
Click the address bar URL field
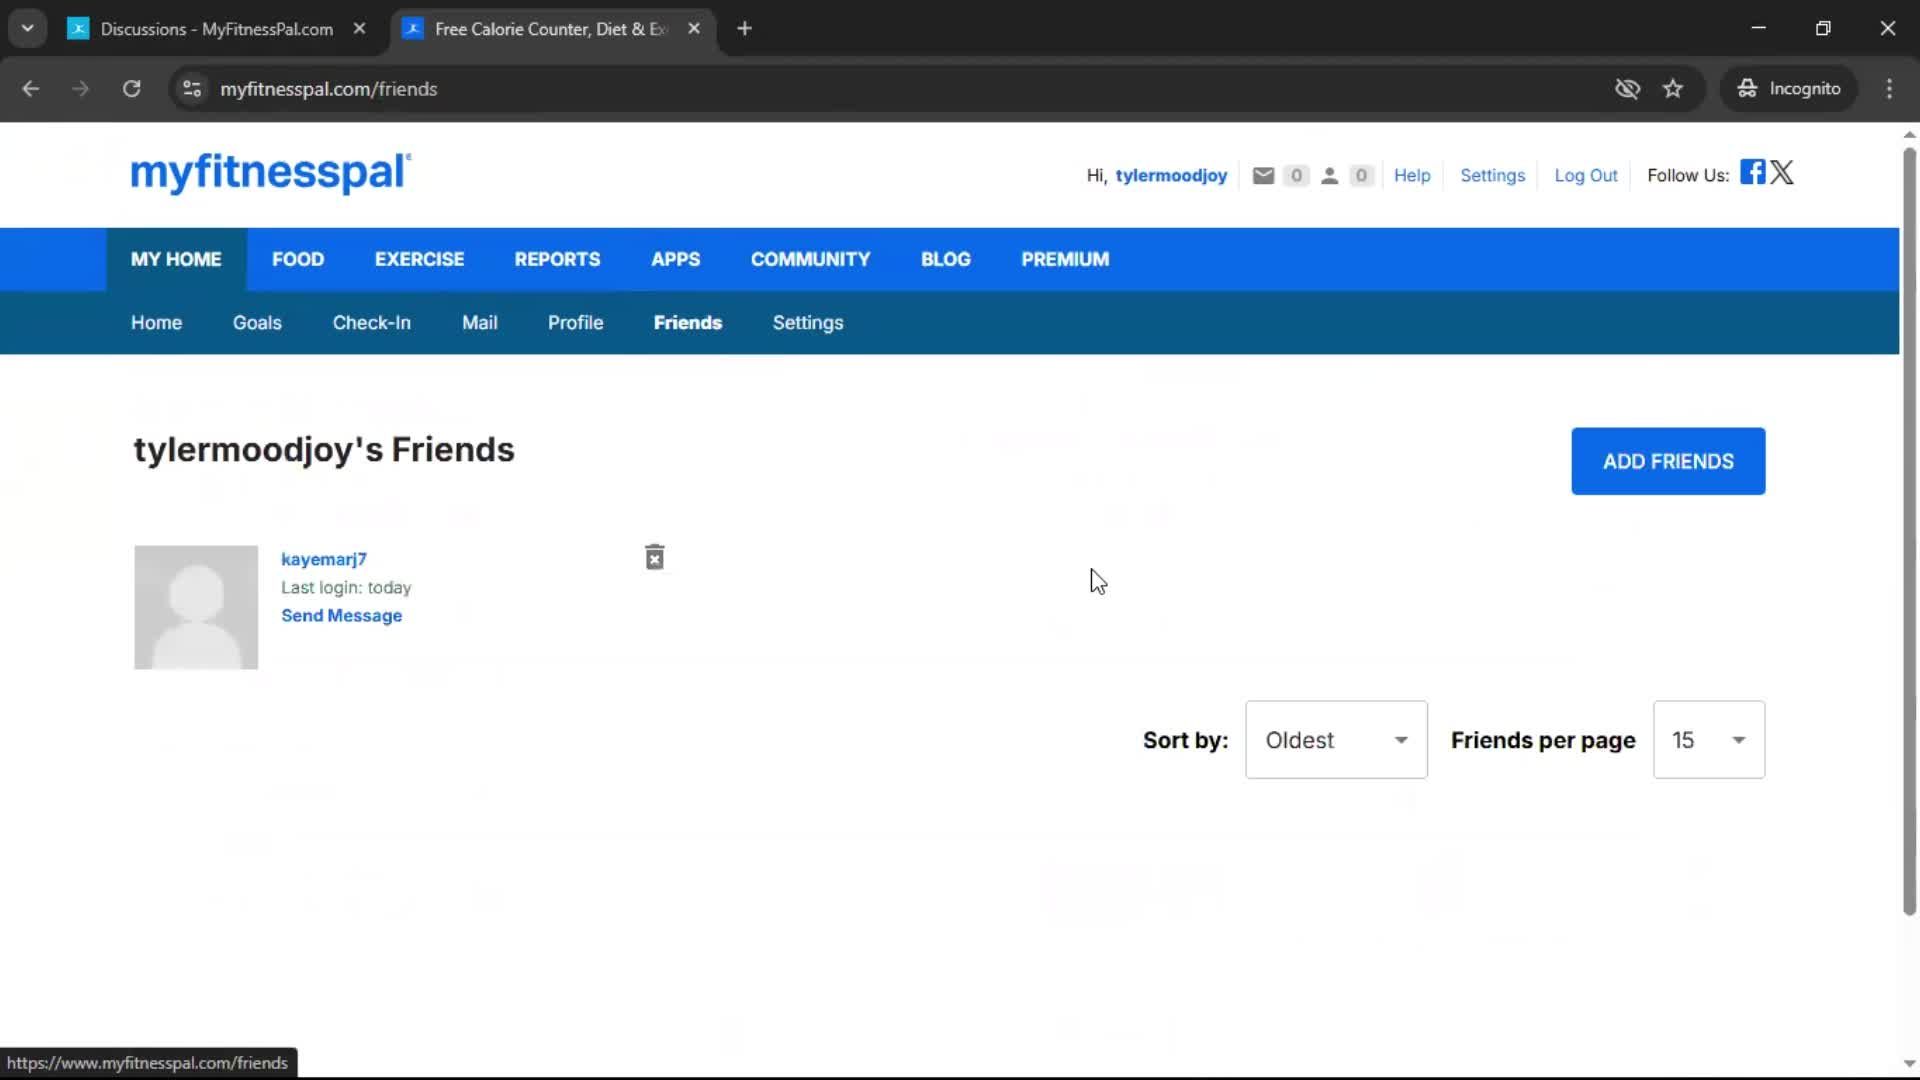pyautogui.click(x=900, y=89)
